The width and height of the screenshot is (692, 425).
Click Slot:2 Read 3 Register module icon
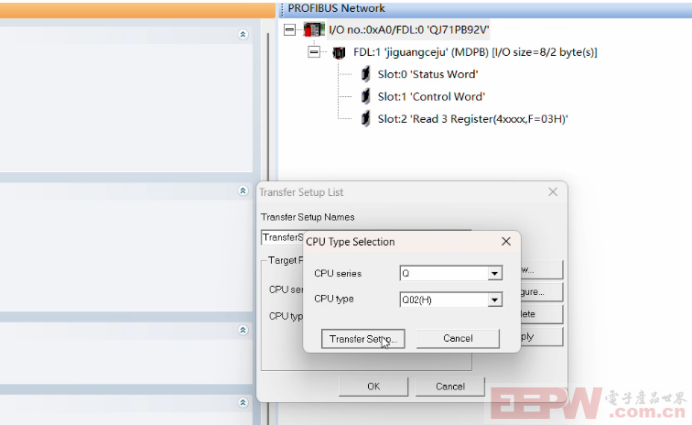point(365,119)
